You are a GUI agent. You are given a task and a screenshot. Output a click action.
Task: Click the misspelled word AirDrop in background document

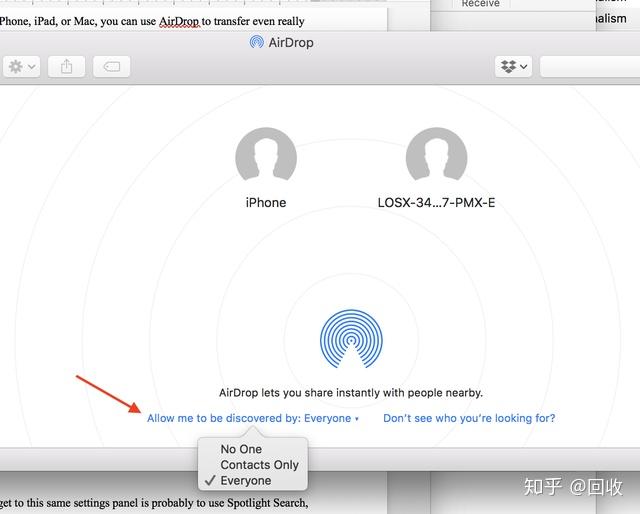tap(179, 21)
